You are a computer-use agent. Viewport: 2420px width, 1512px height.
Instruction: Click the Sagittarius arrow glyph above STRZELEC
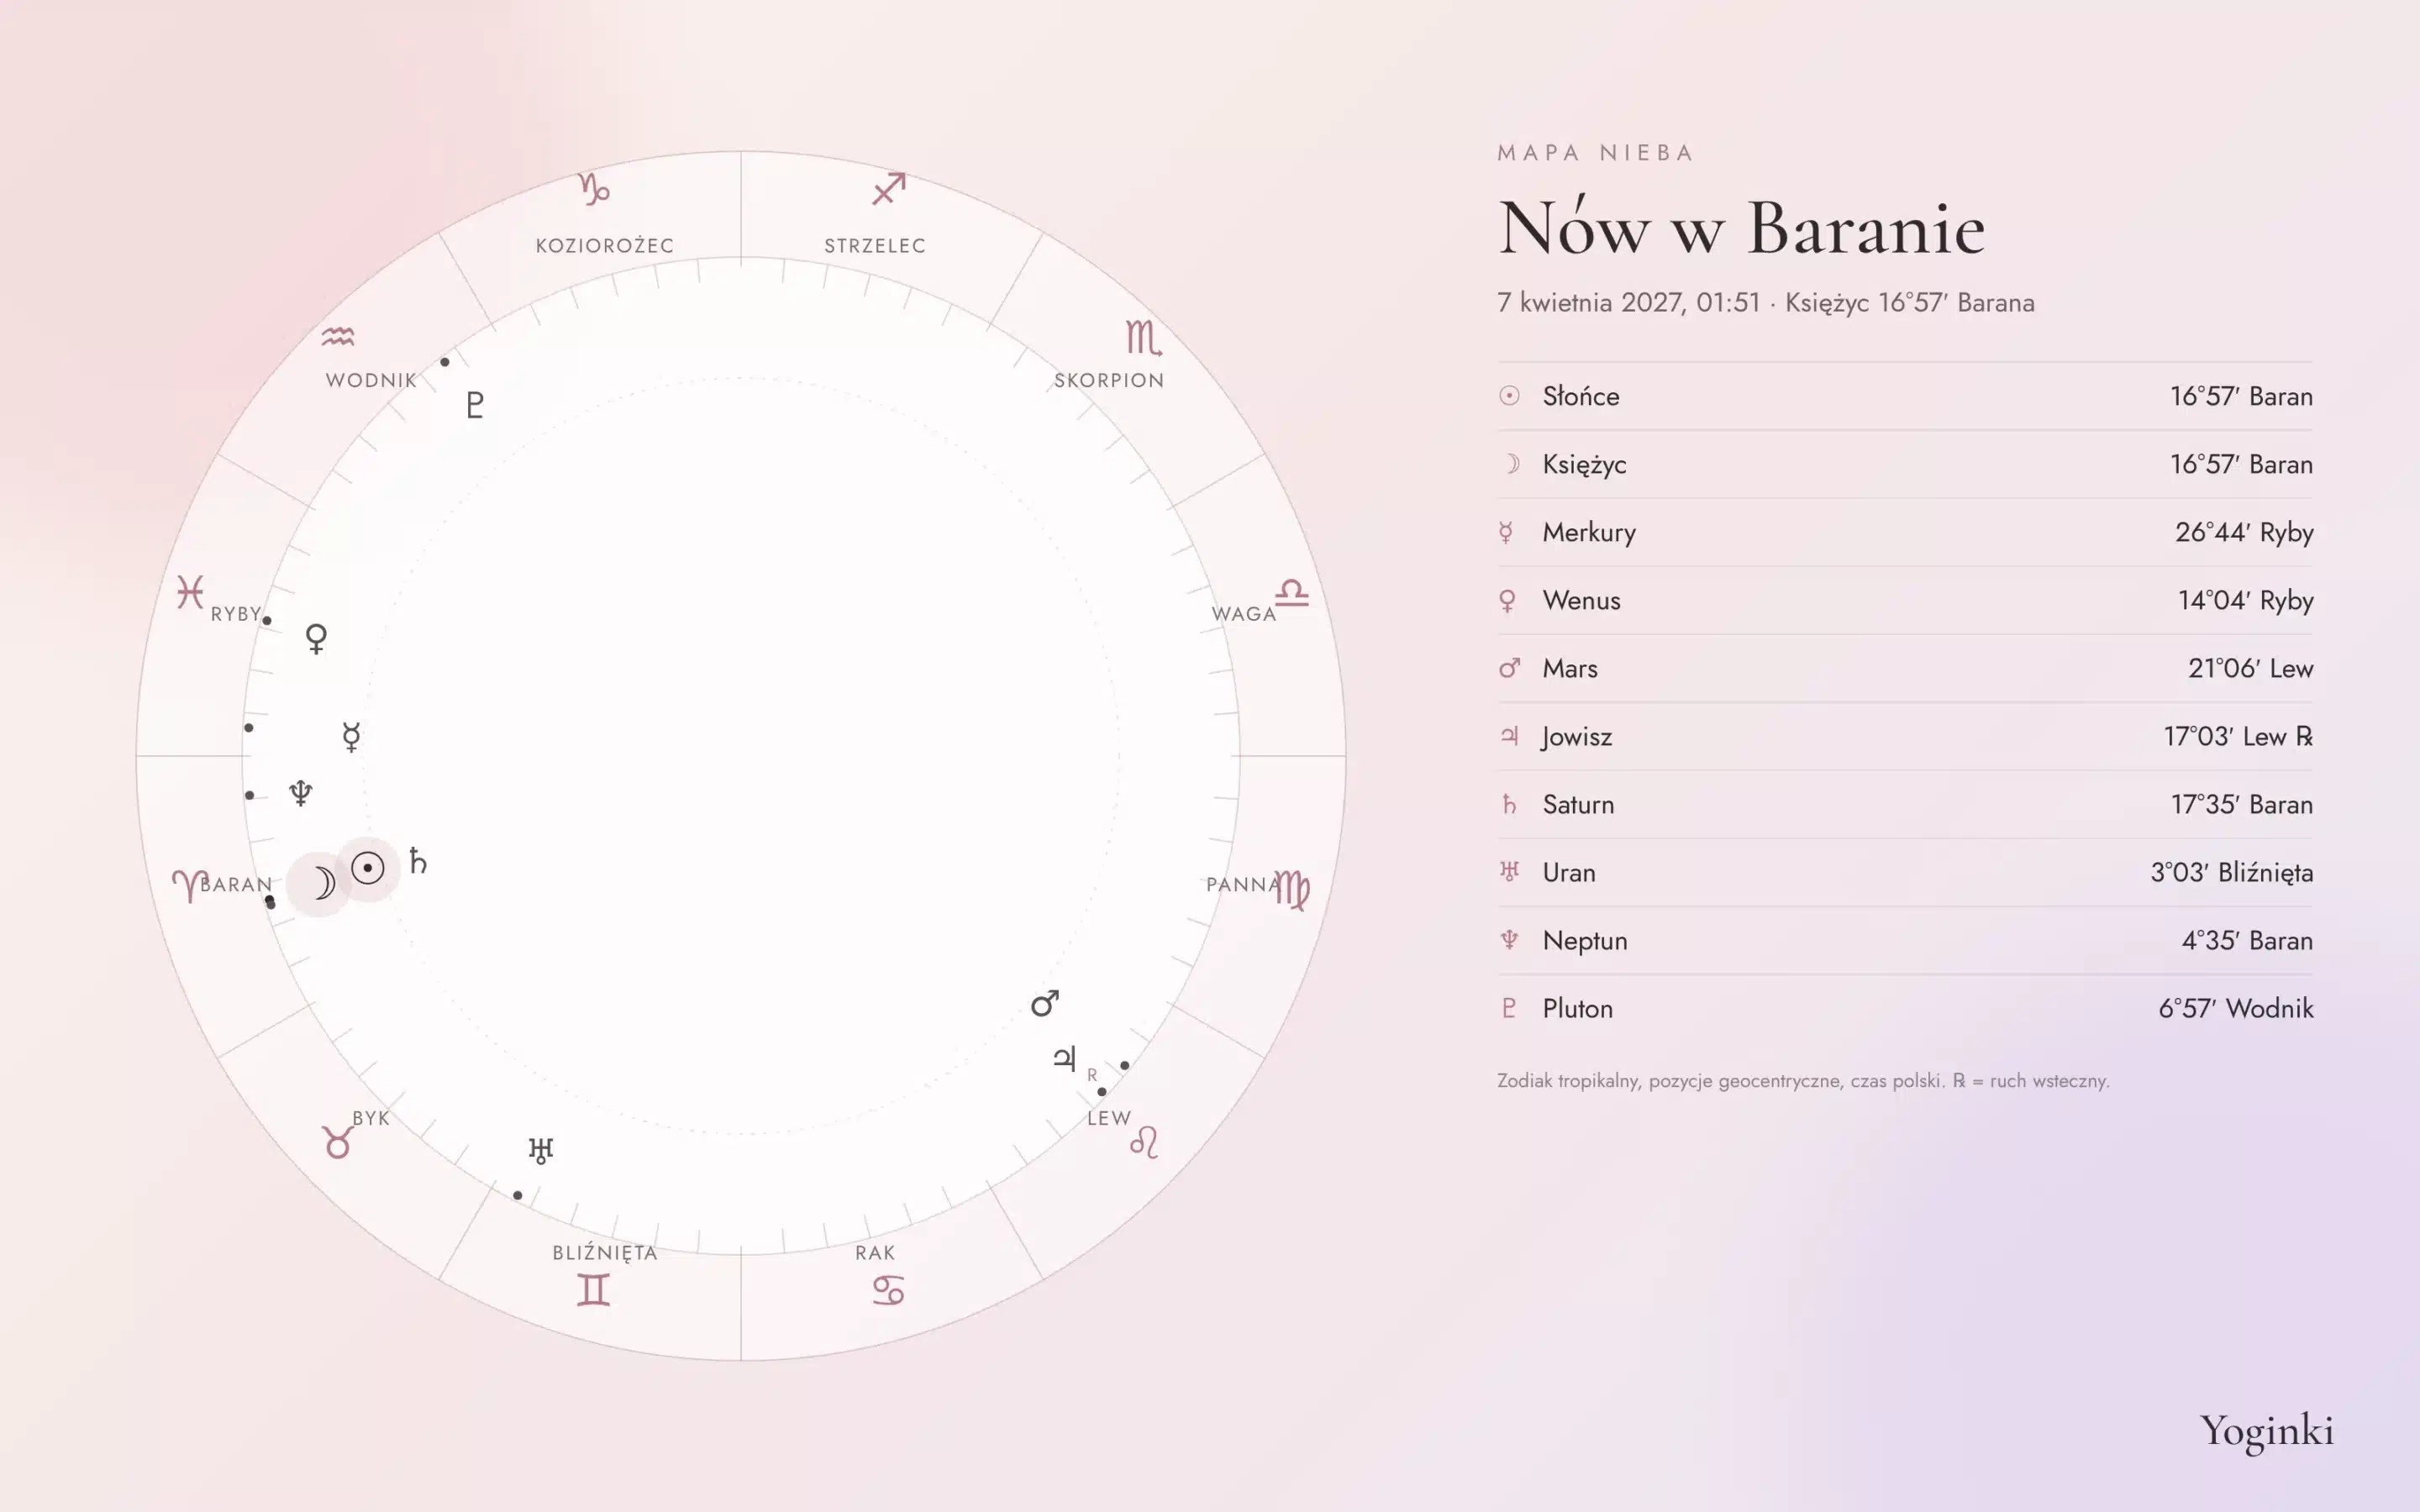click(x=888, y=189)
